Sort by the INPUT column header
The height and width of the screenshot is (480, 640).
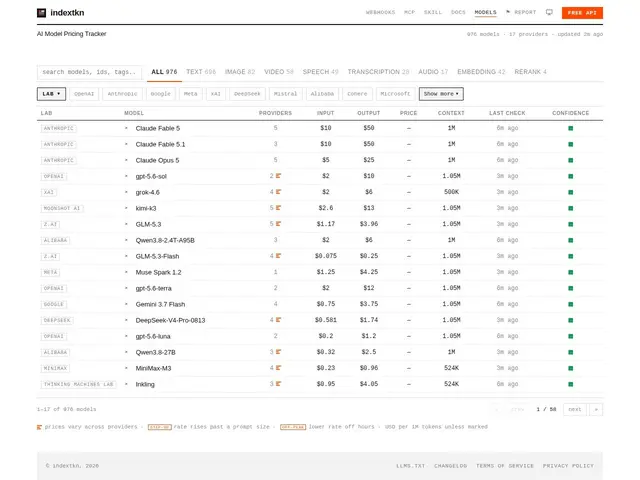[325, 113]
